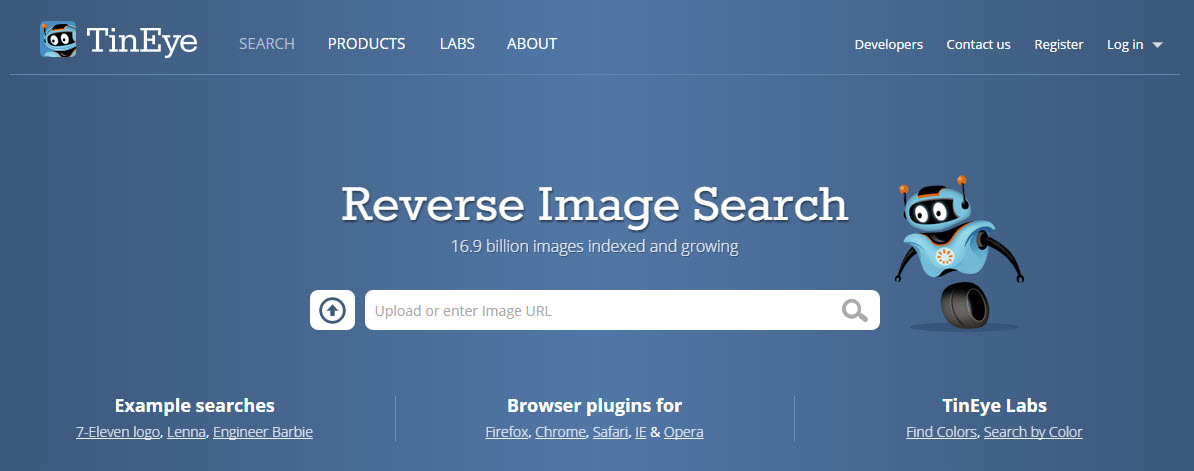This screenshot has height=471, width=1194.
Task: Get the Opera browser plugin
Action: pos(684,432)
